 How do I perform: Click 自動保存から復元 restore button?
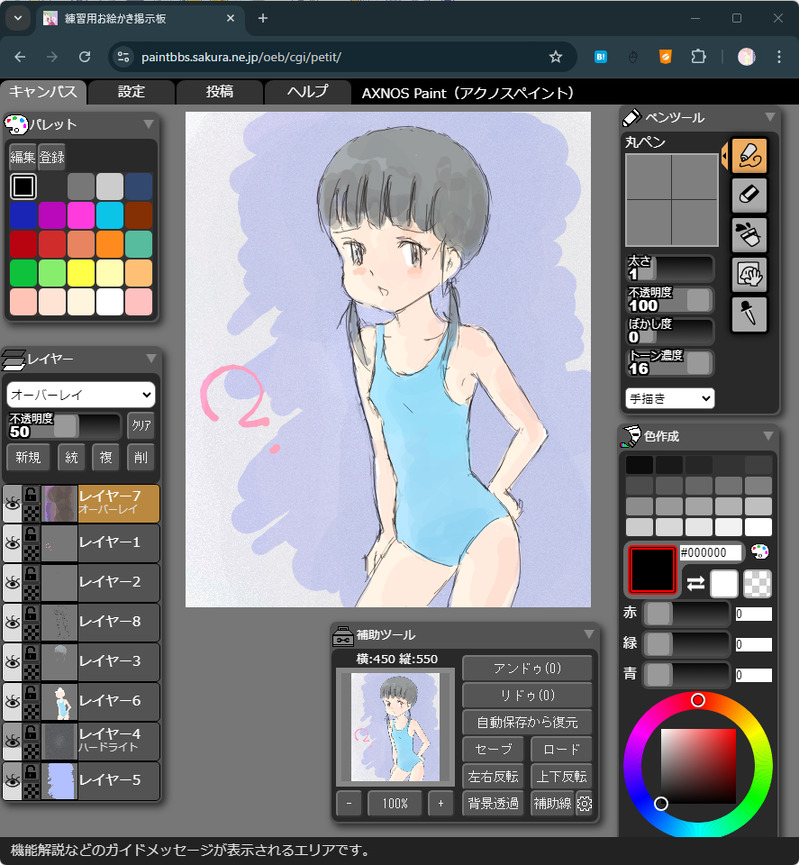(527, 723)
